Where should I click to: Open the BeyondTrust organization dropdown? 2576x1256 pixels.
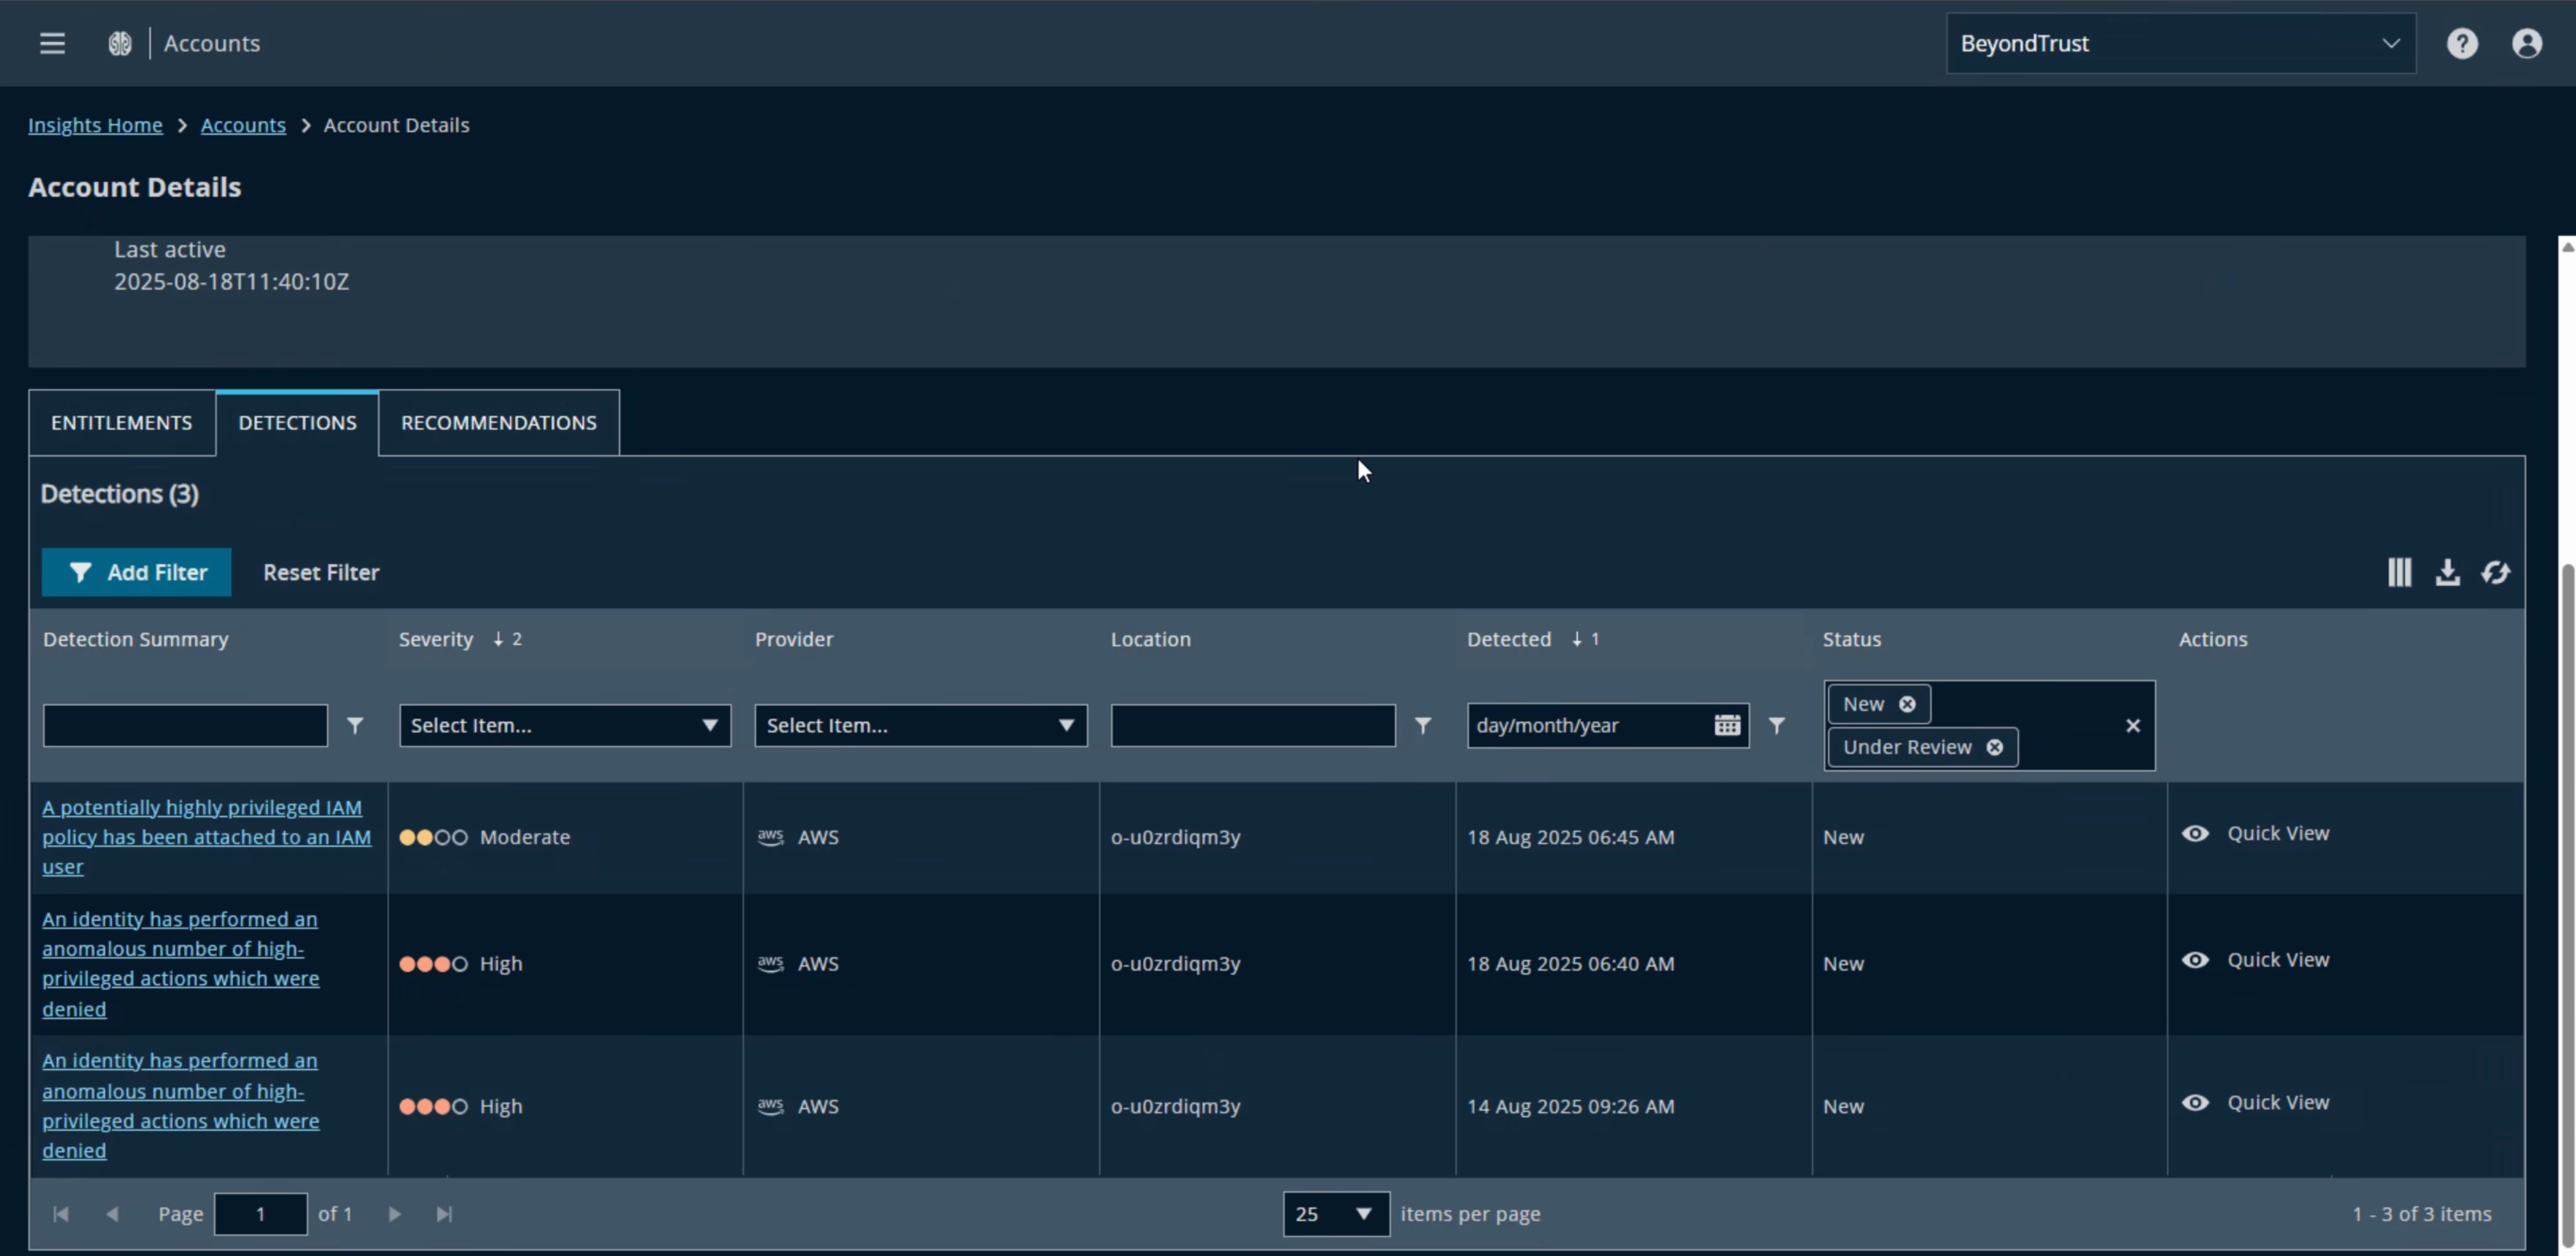[x=2180, y=43]
